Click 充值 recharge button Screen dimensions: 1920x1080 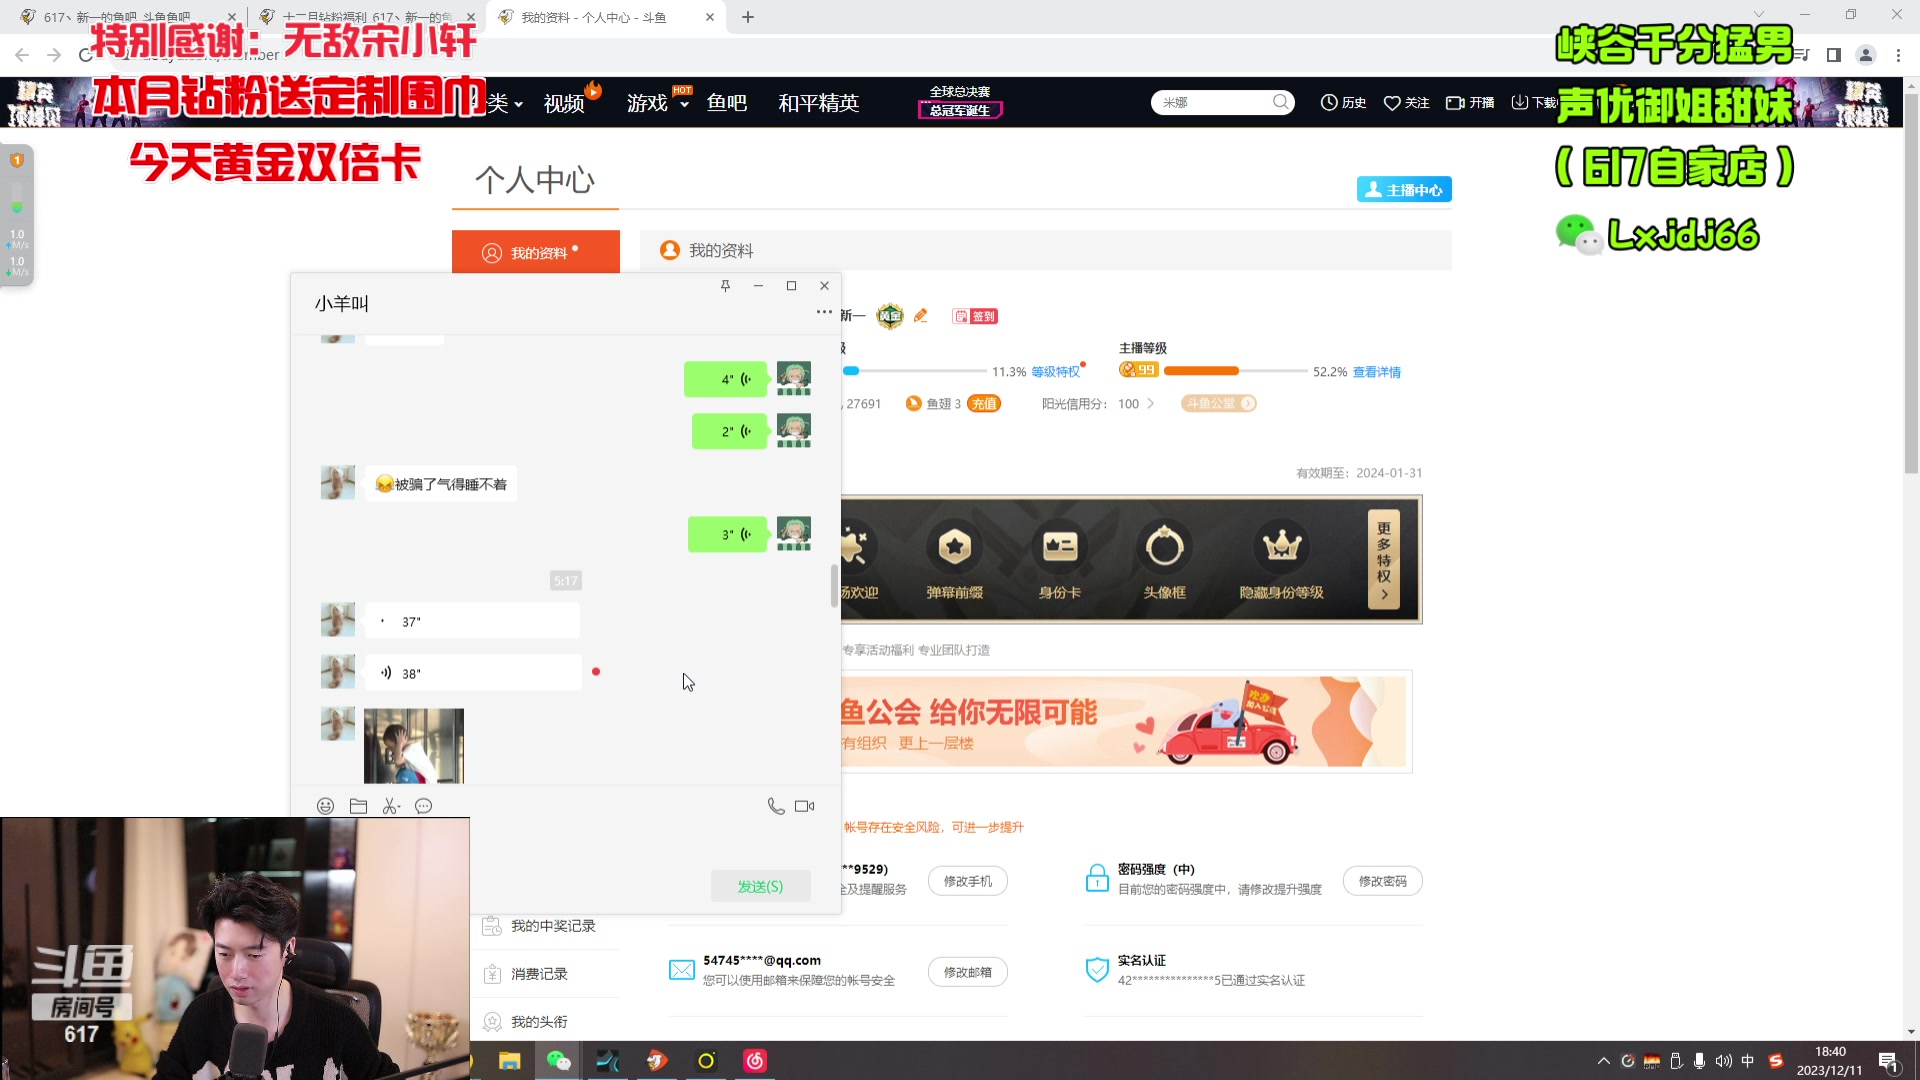point(984,404)
